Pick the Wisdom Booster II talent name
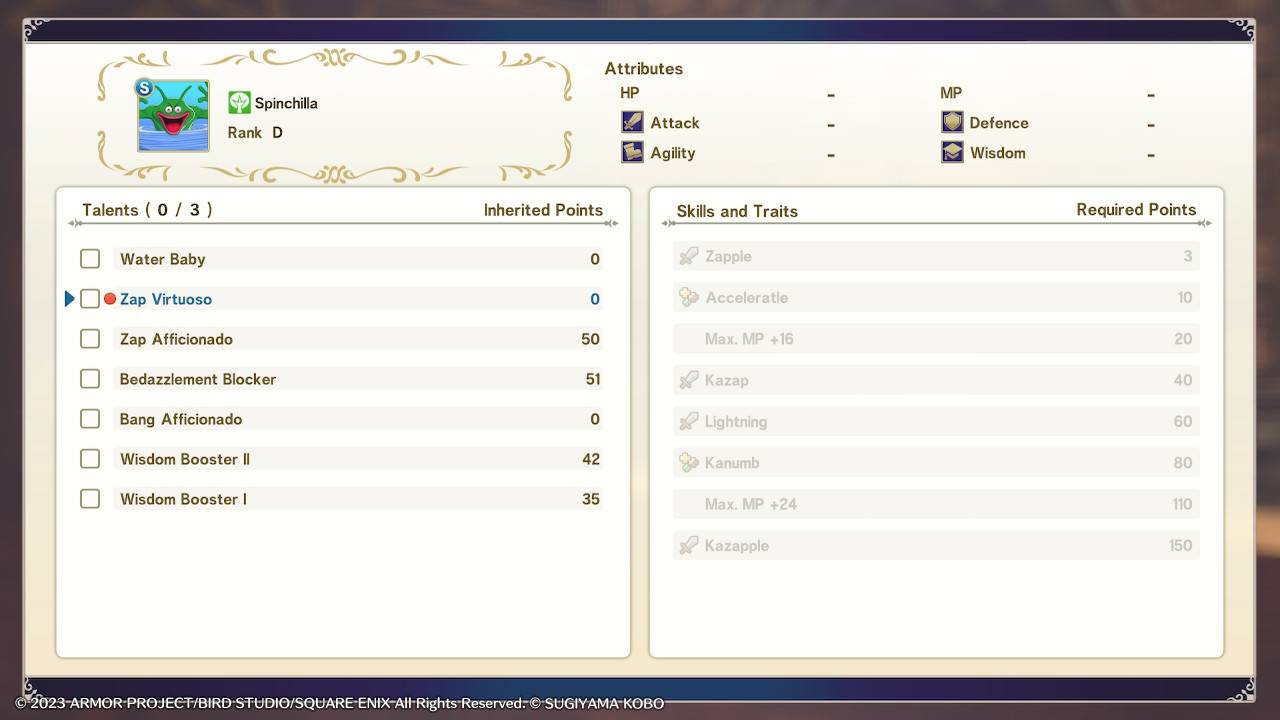Screen dimensions: 1280x720 [x=185, y=459]
